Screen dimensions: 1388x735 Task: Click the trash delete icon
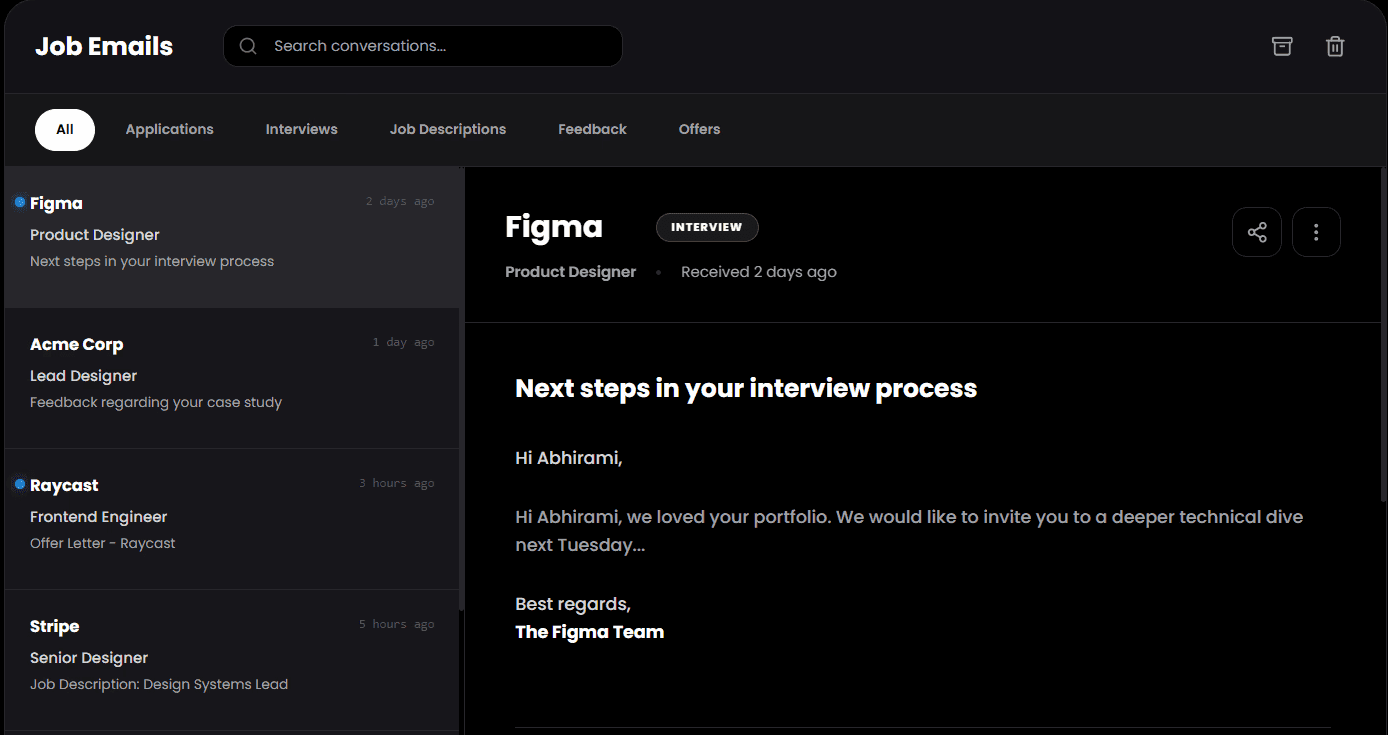[x=1335, y=46]
